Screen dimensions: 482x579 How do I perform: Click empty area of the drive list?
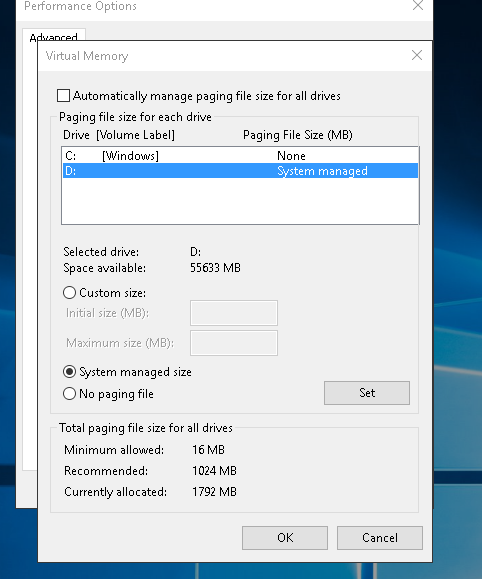coord(240,201)
